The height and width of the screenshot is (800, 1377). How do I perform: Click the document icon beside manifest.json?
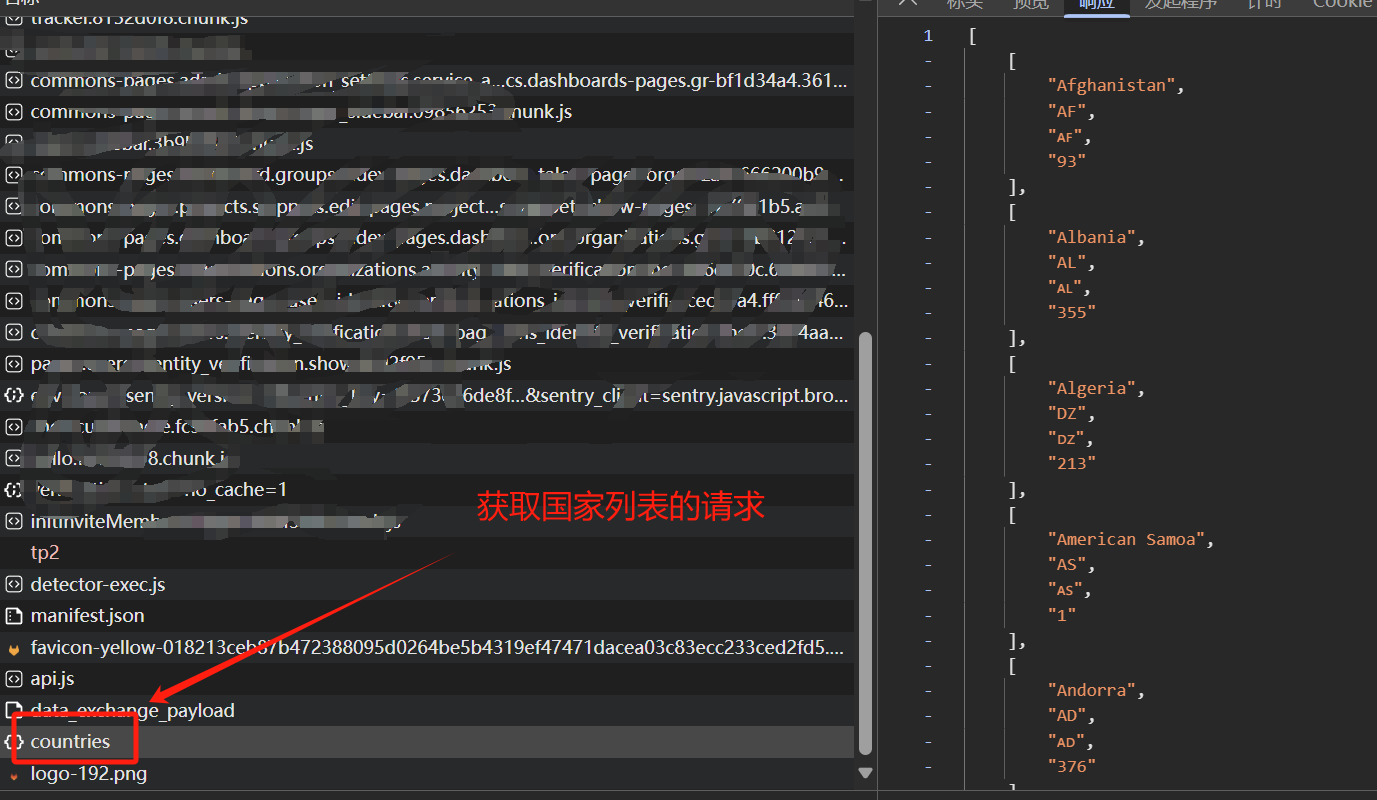point(14,616)
